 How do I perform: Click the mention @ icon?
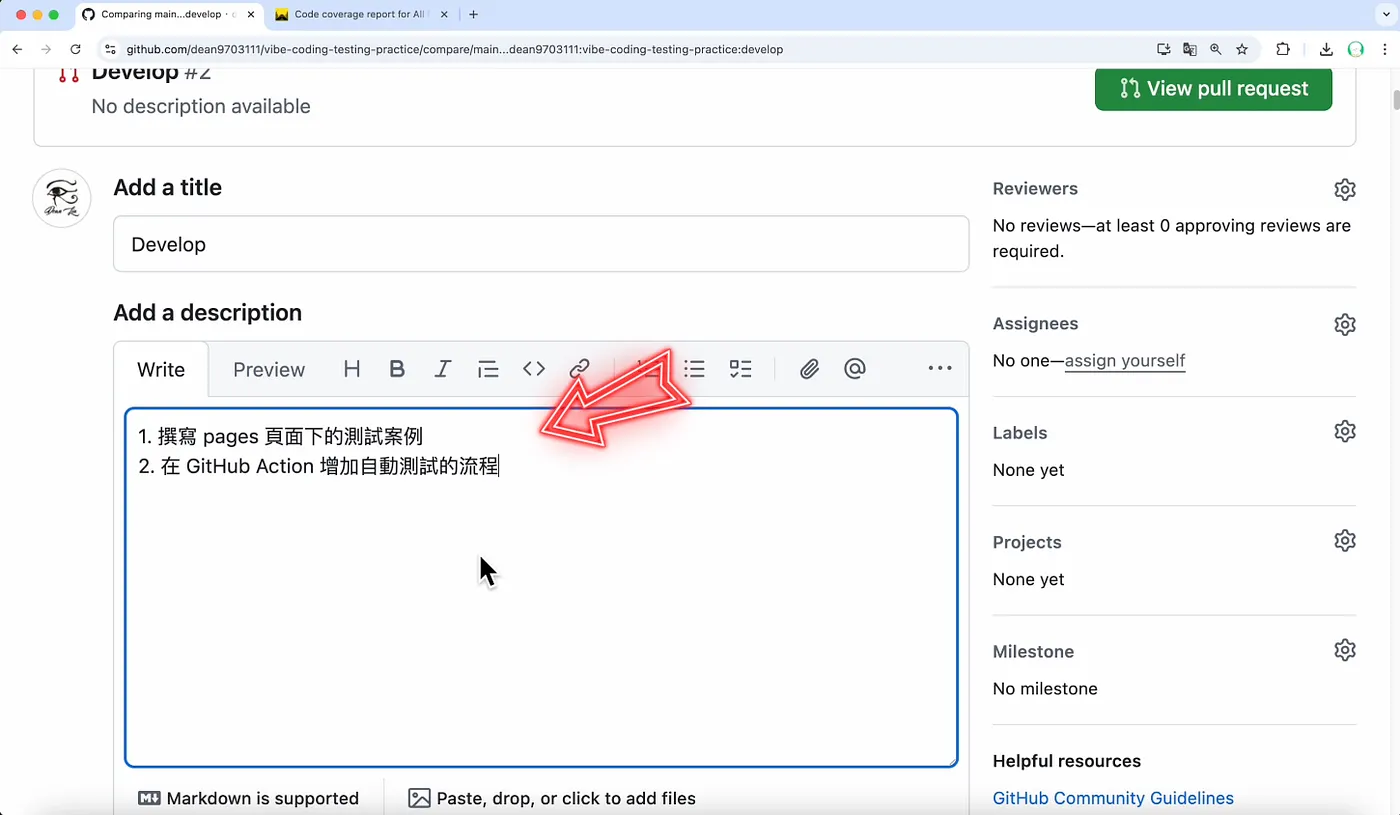[x=854, y=369]
